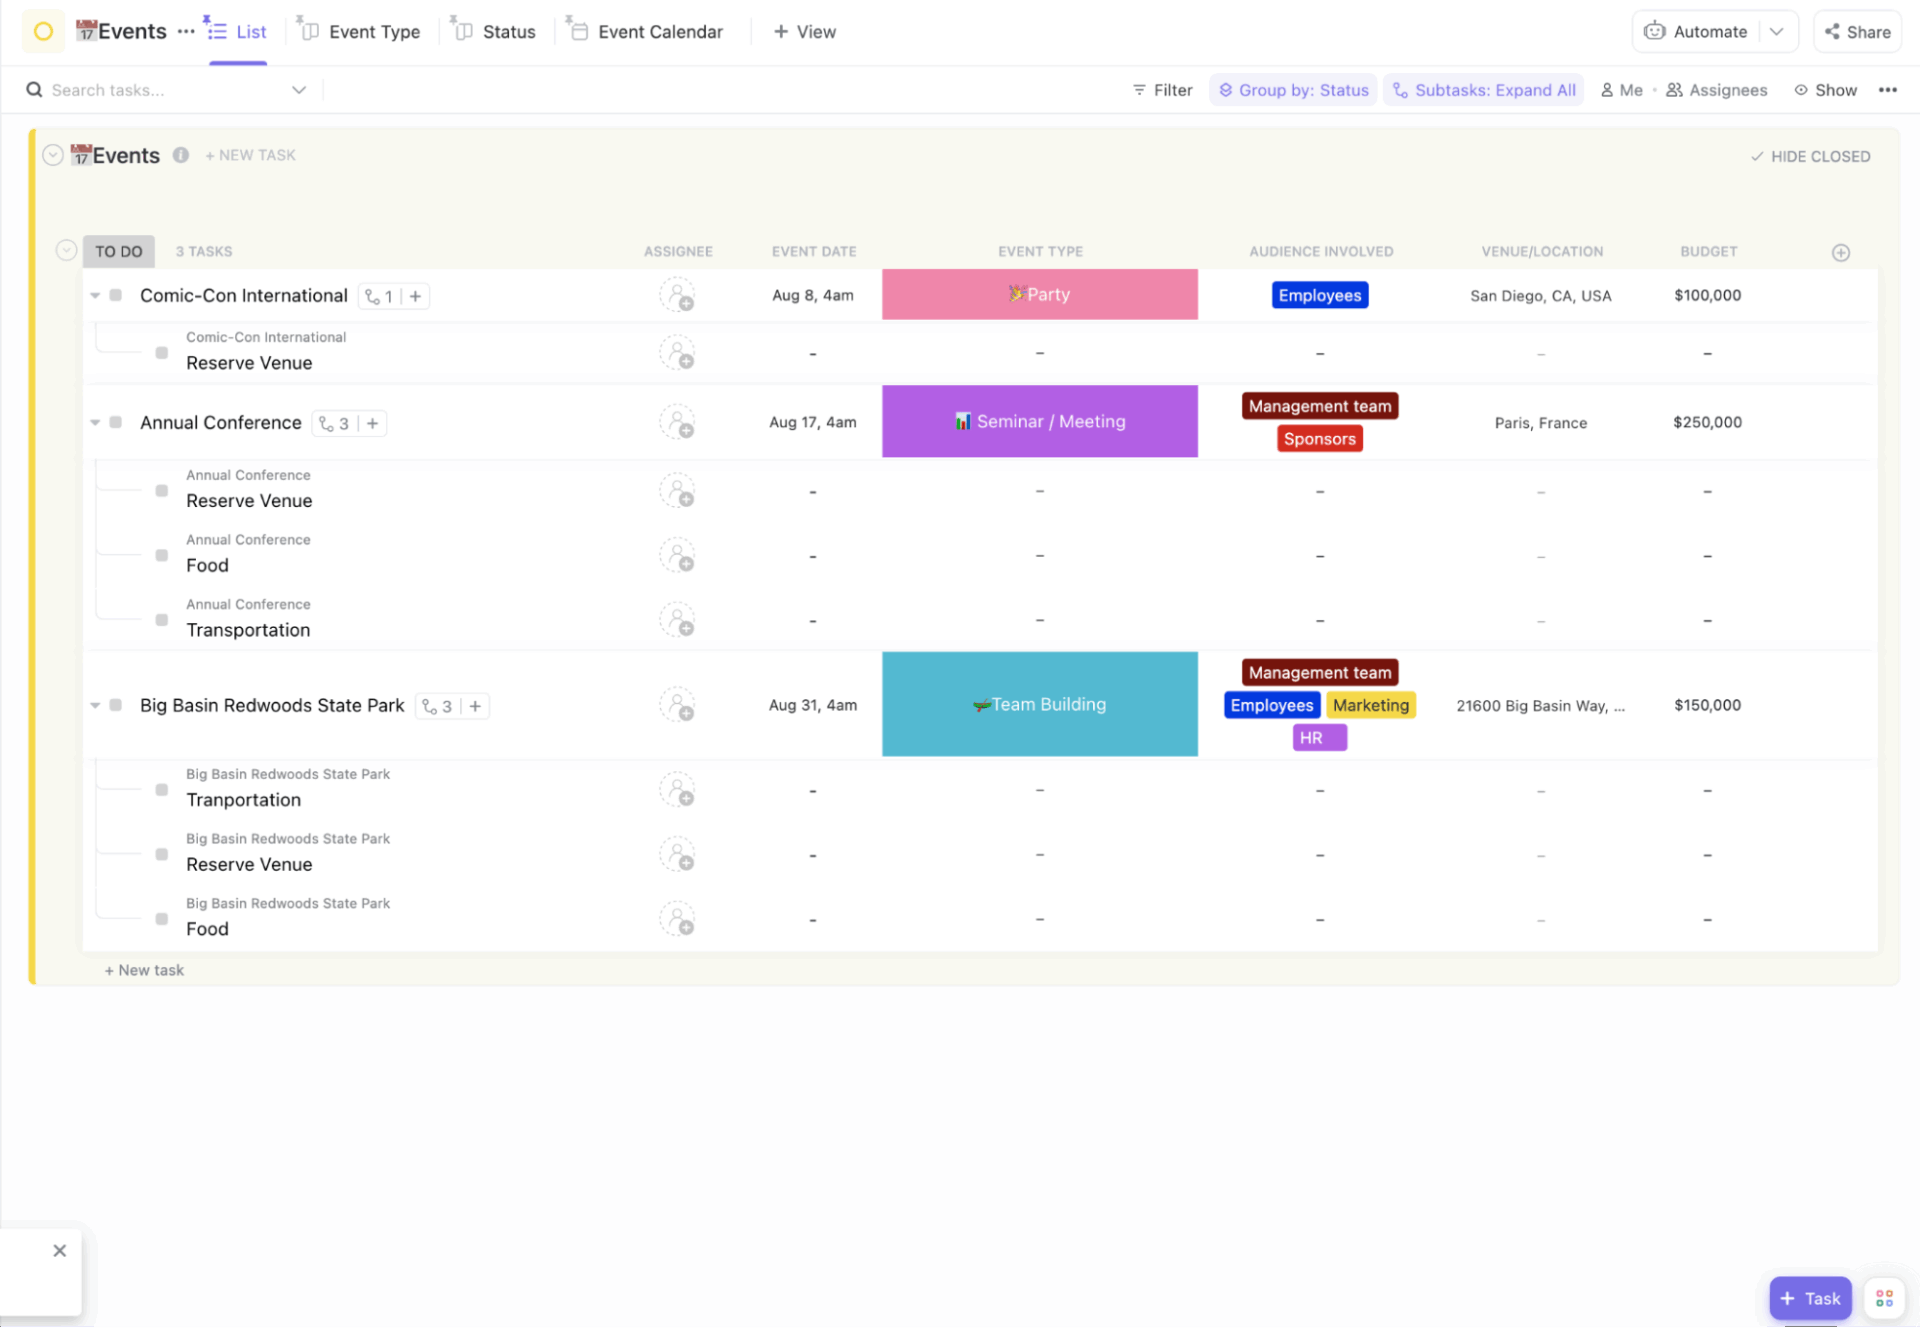Collapse the To Do group
This screenshot has height=1328, width=1920.
(66, 250)
